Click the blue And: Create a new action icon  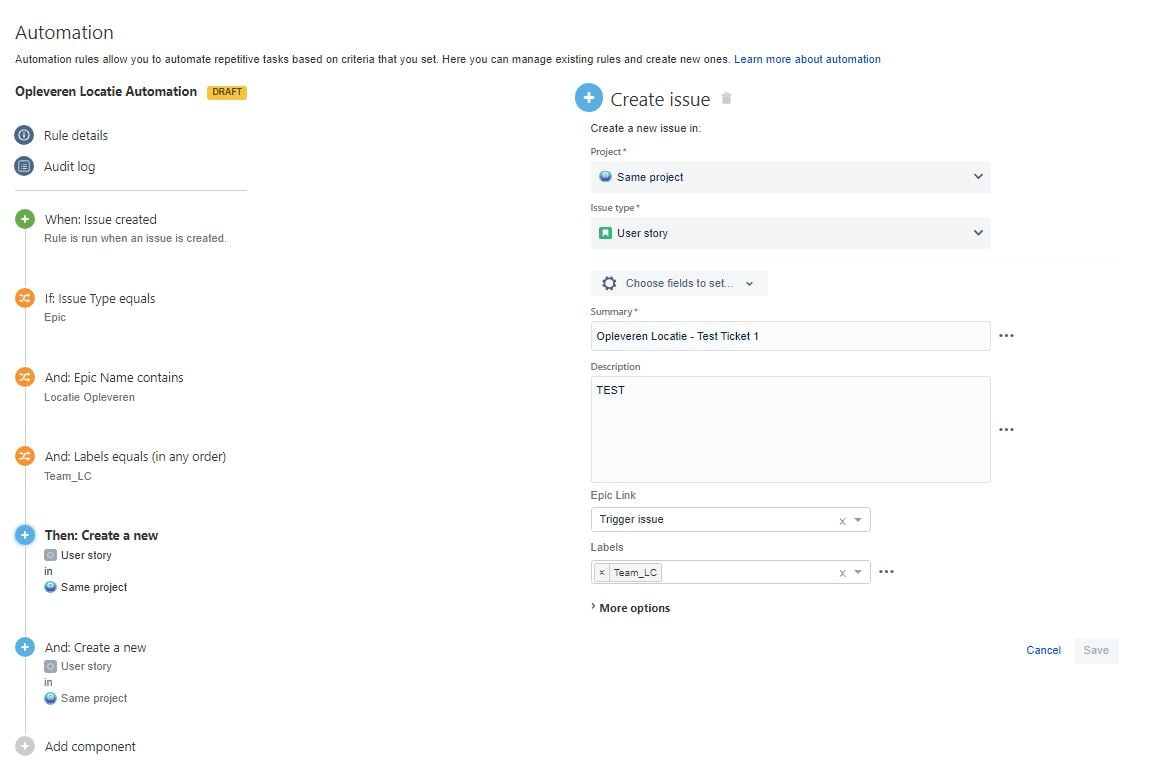click(x=25, y=647)
